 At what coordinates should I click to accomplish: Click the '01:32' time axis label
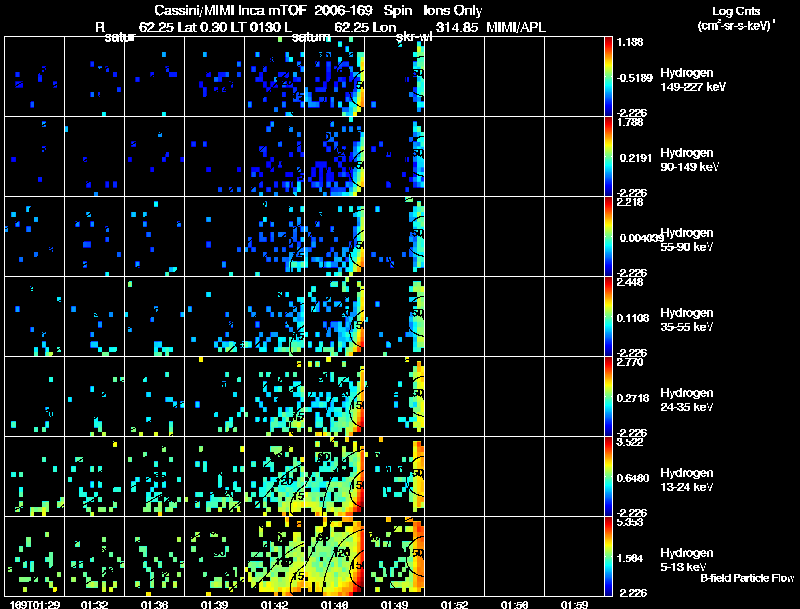[94, 605]
